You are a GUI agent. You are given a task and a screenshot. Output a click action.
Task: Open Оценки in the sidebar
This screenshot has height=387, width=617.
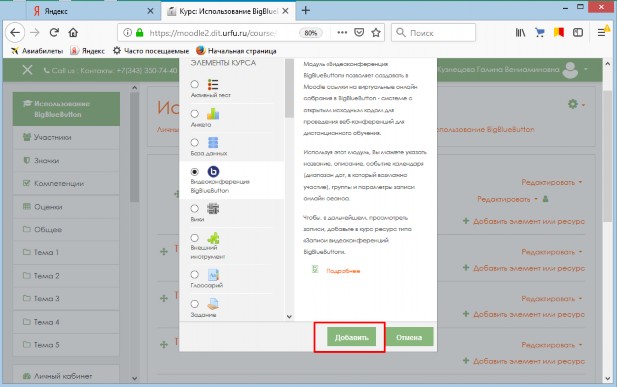pyautogui.click(x=66, y=207)
